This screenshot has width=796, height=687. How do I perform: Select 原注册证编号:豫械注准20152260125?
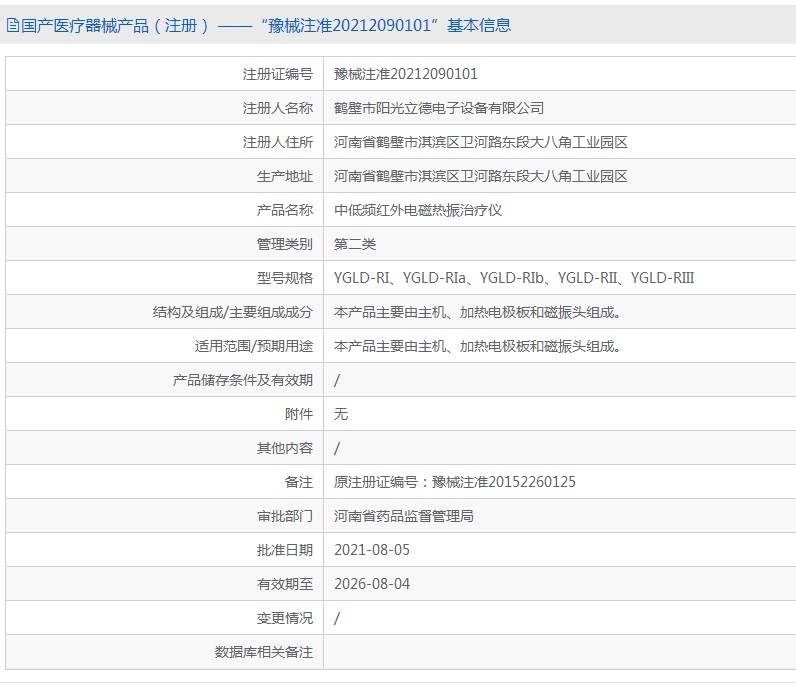pyautogui.click(x=454, y=482)
